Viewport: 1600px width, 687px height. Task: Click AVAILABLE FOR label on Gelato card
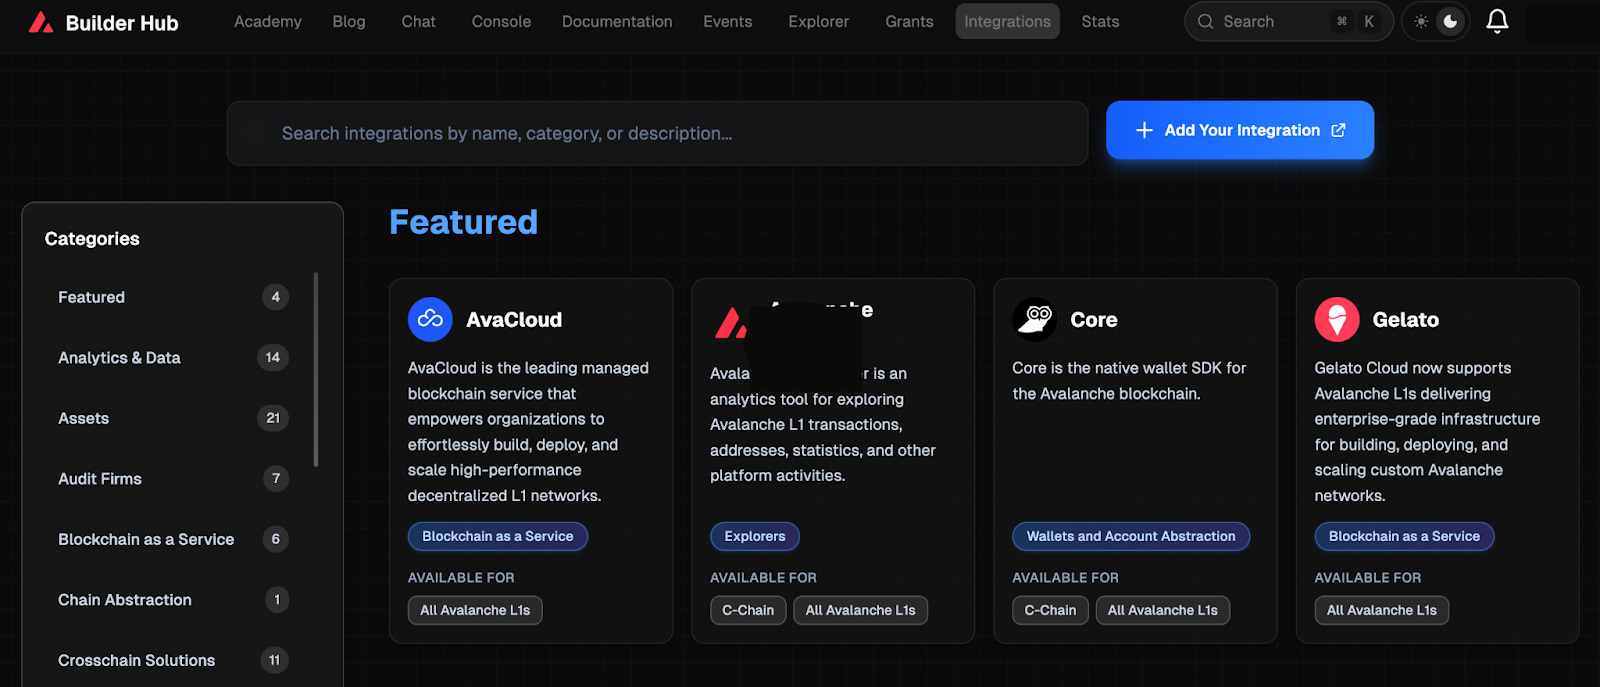1367,578
